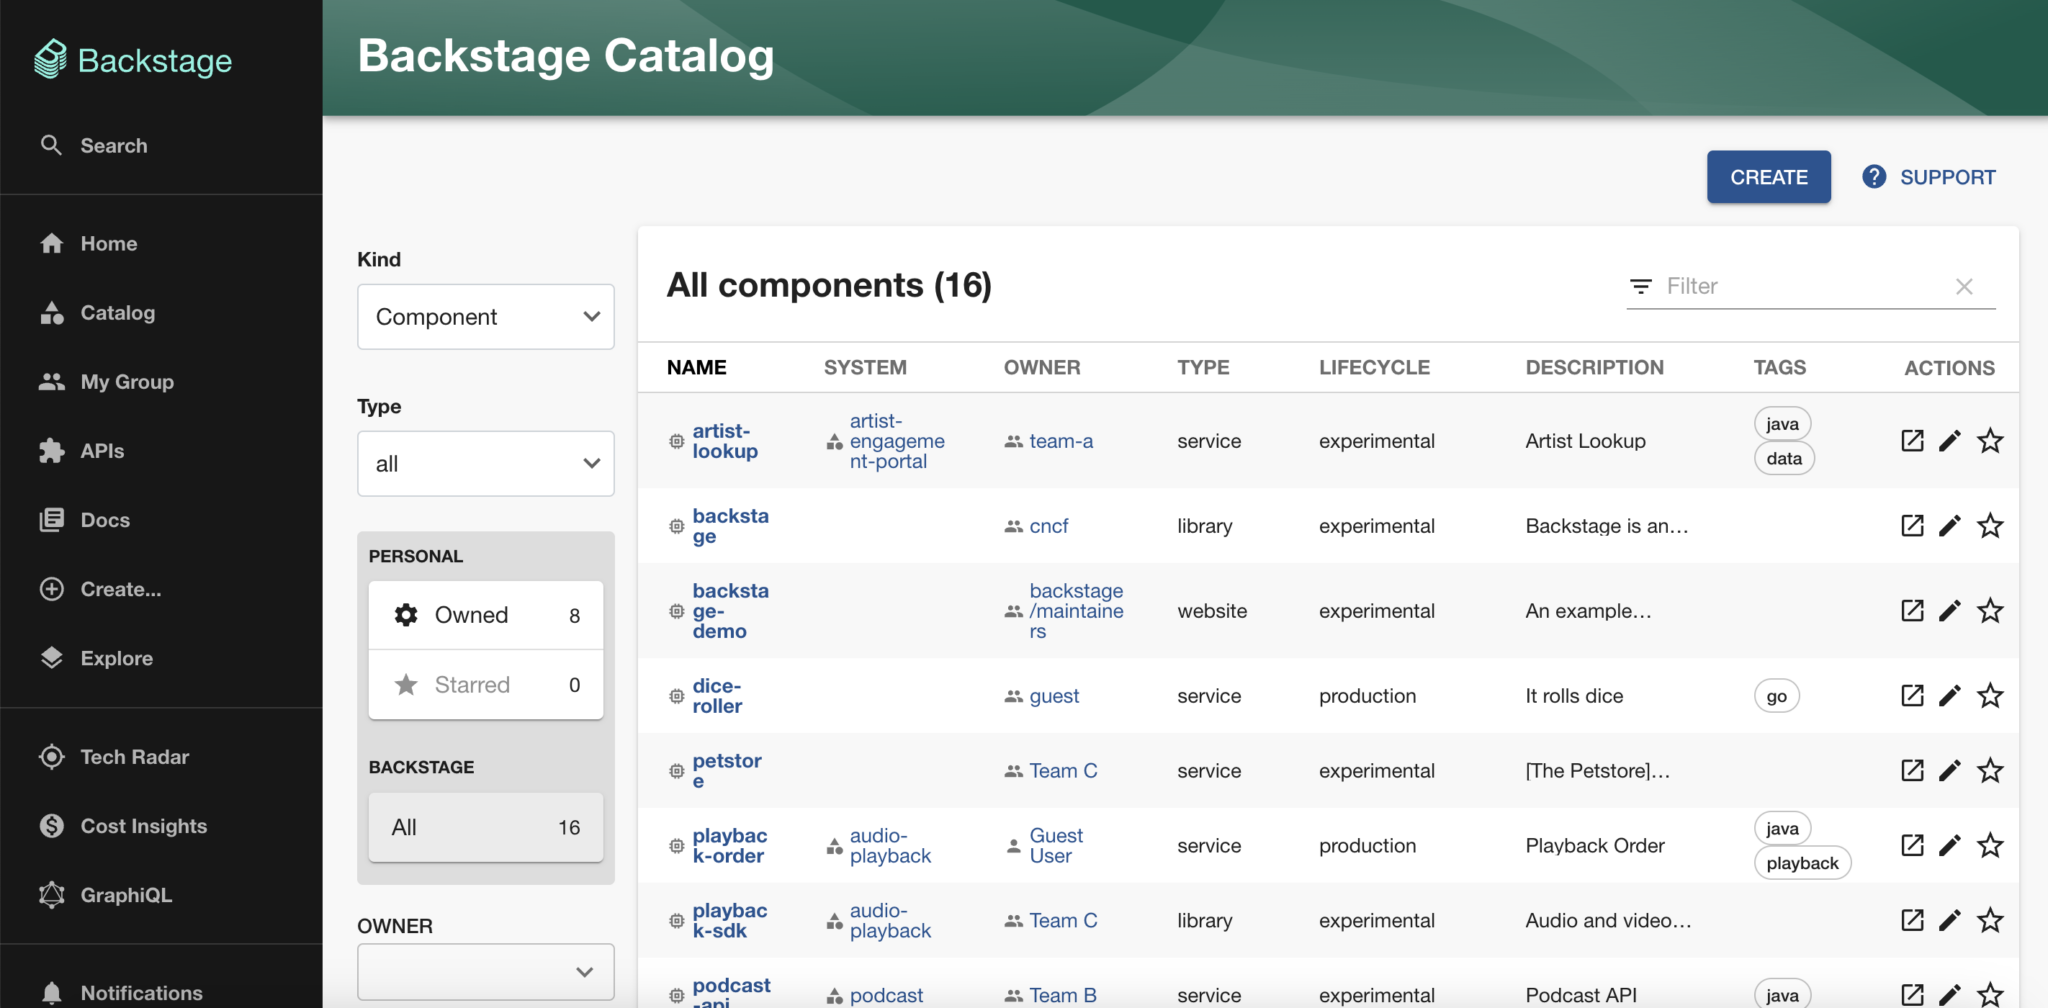Open the petstore component link
The image size is (2048, 1008).
click(x=727, y=771)
